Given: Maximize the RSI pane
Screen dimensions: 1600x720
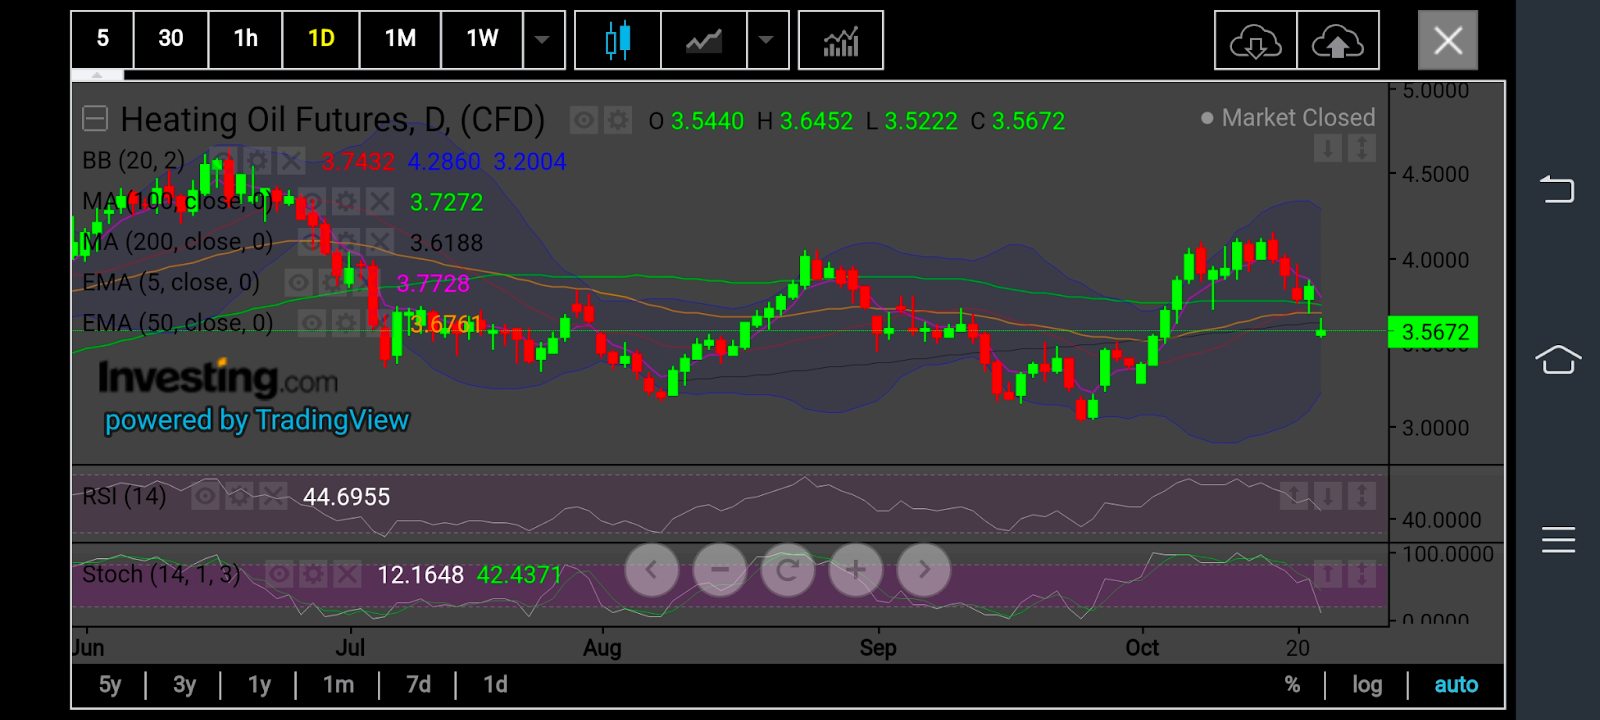Looking at the screenshot, I should 1362,496.
